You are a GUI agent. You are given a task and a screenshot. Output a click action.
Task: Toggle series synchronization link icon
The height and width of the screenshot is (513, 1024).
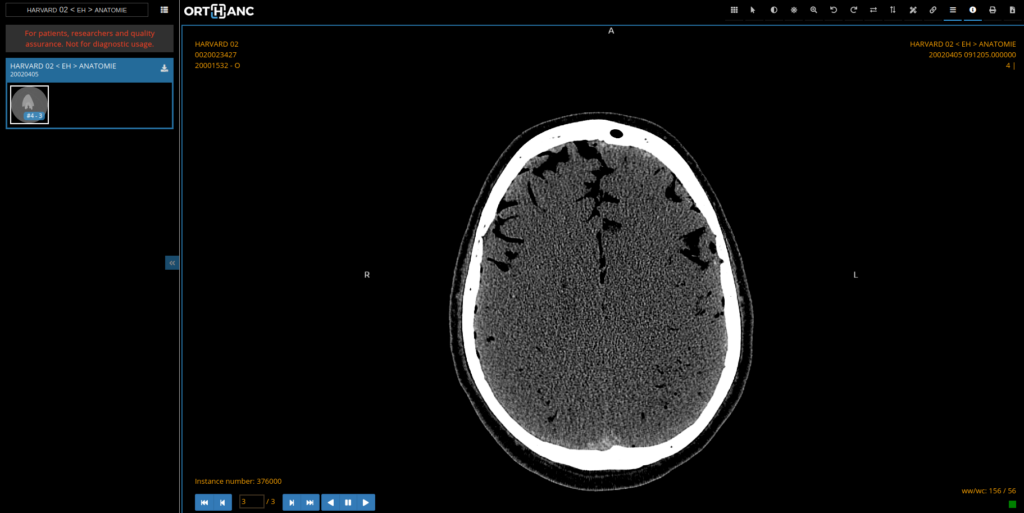[933, 10]
